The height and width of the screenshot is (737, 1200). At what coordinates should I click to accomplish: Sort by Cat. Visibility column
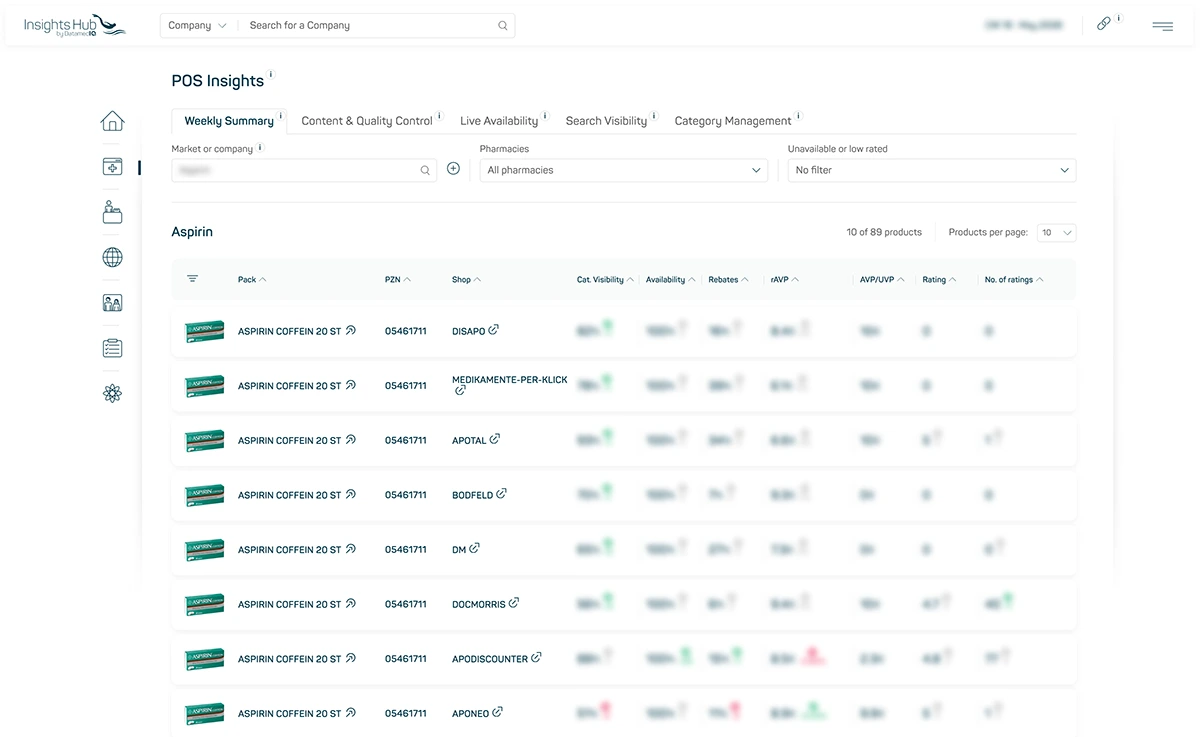605,280
